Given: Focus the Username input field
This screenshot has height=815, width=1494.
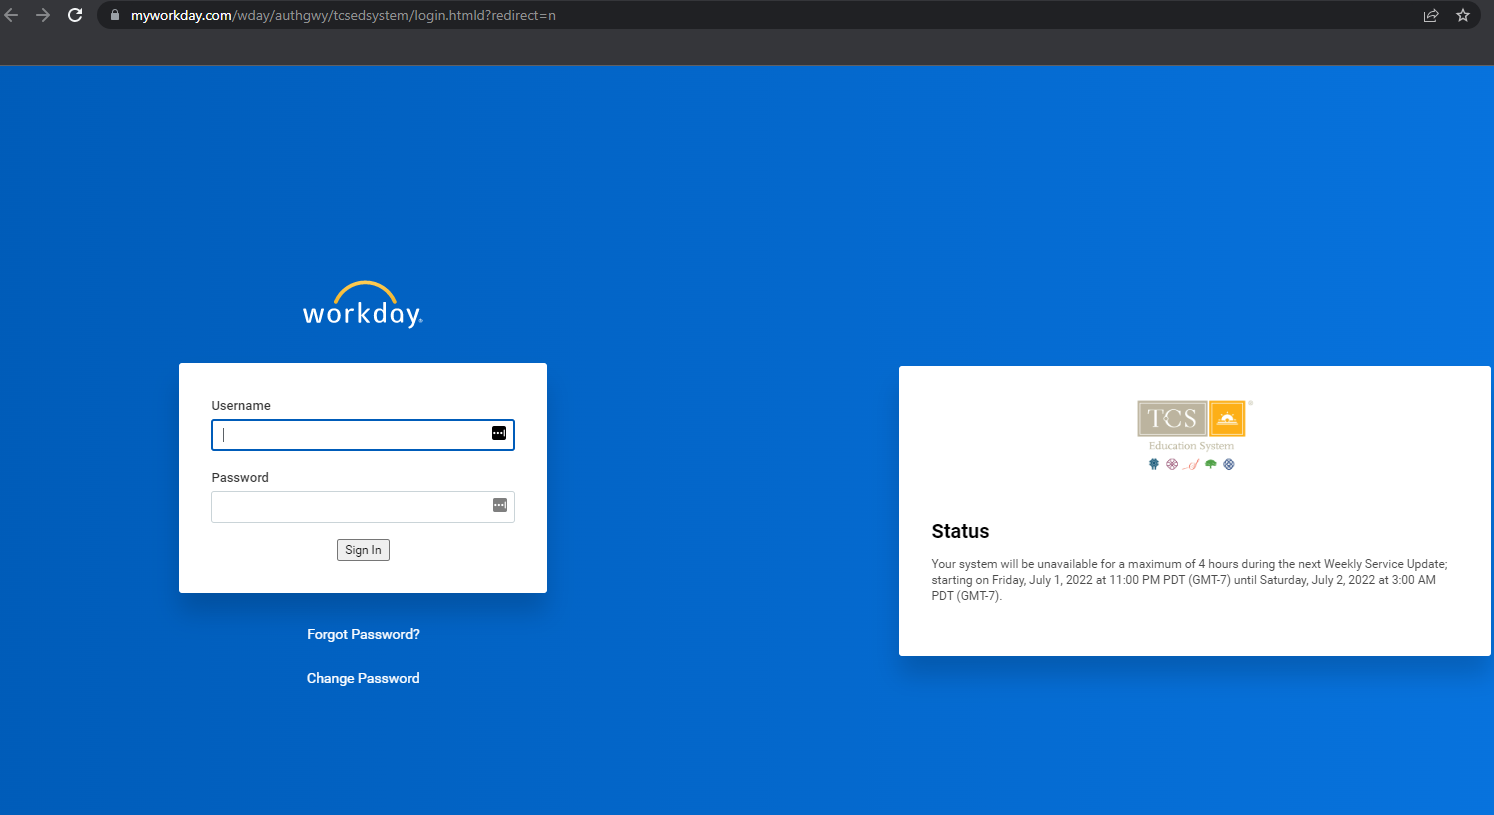Looking at the screenshot, I should (350, 435).
